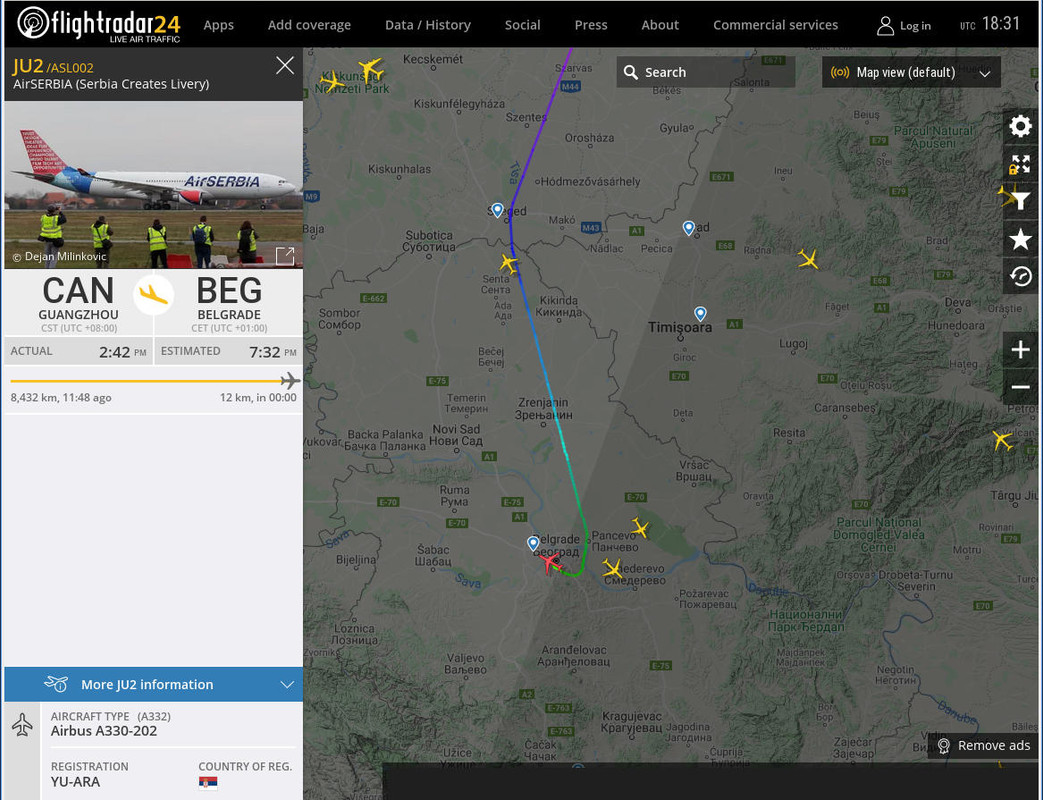Open Commercial services page
The image size is (1043, 800).
776,25
